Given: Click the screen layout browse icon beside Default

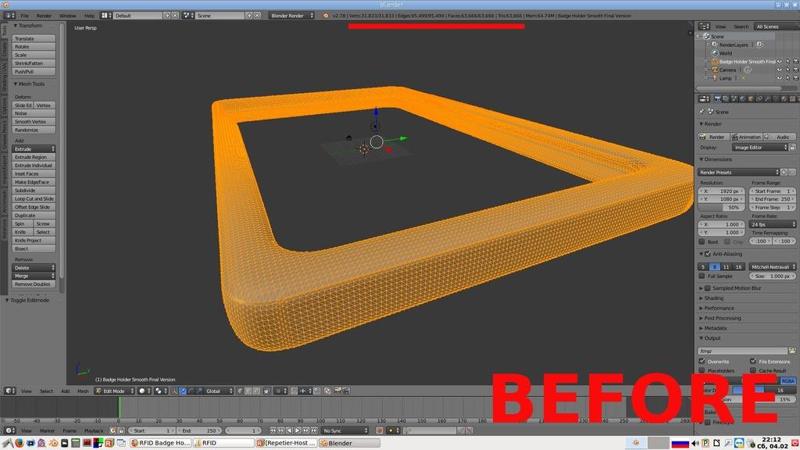Looking at the screenshot, I should [105, 16].
